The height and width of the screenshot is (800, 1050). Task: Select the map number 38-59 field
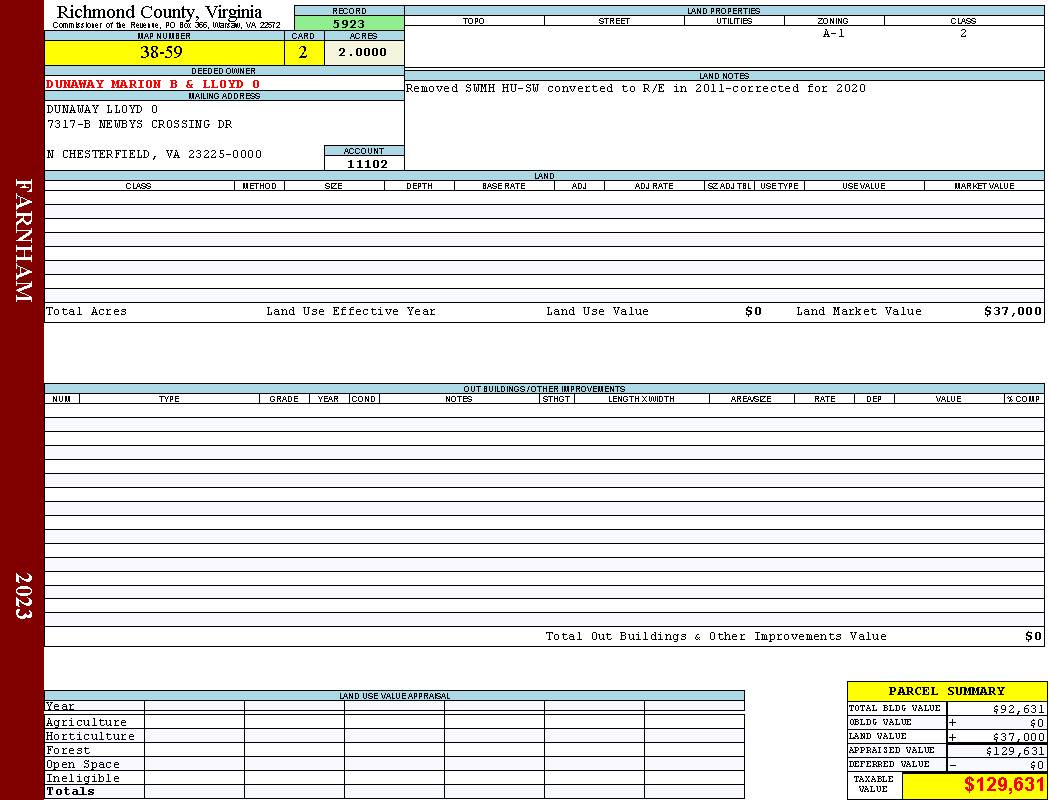click(x=164, y=52)
